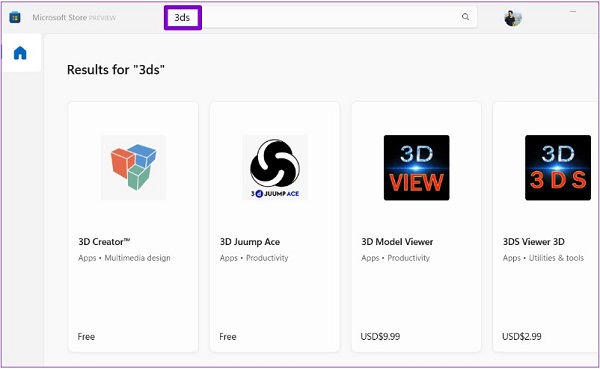600x369 pixels.
Task: Click the Free price on 3D Juump Ace
Action: tap(228, 336)
